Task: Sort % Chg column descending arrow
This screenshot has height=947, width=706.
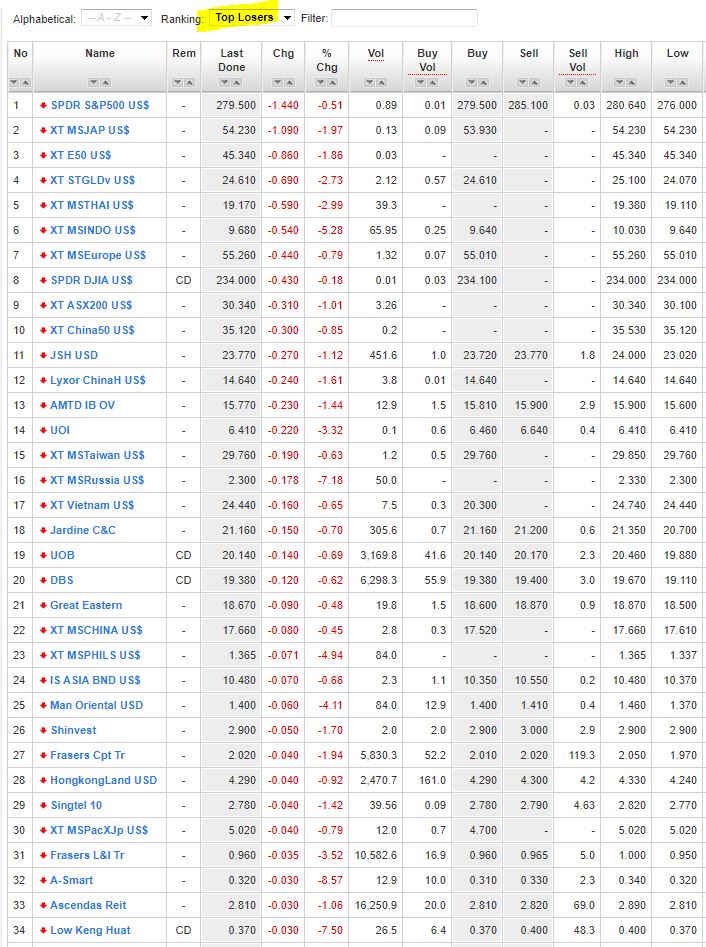Action: (321, 83)
